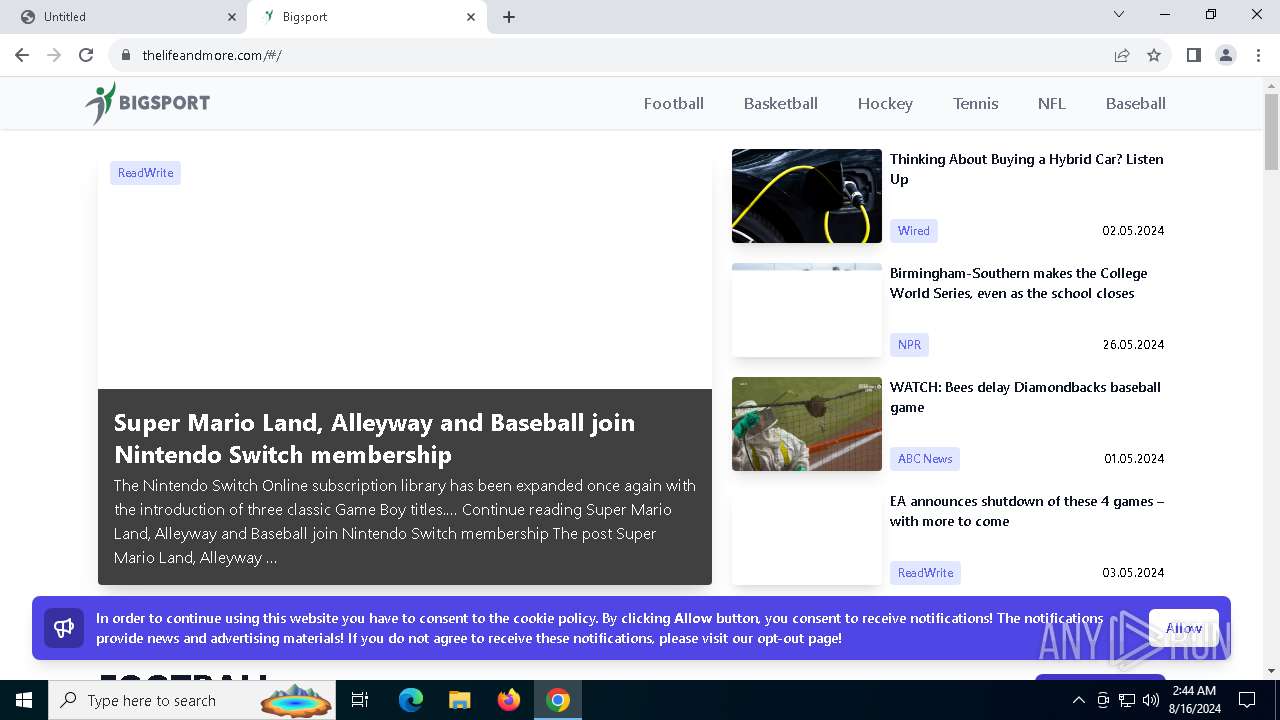This screenshot has height=720, width=1280.
Task: Open Birmingham-Southern College World Series article
Action: (1019, 283)
